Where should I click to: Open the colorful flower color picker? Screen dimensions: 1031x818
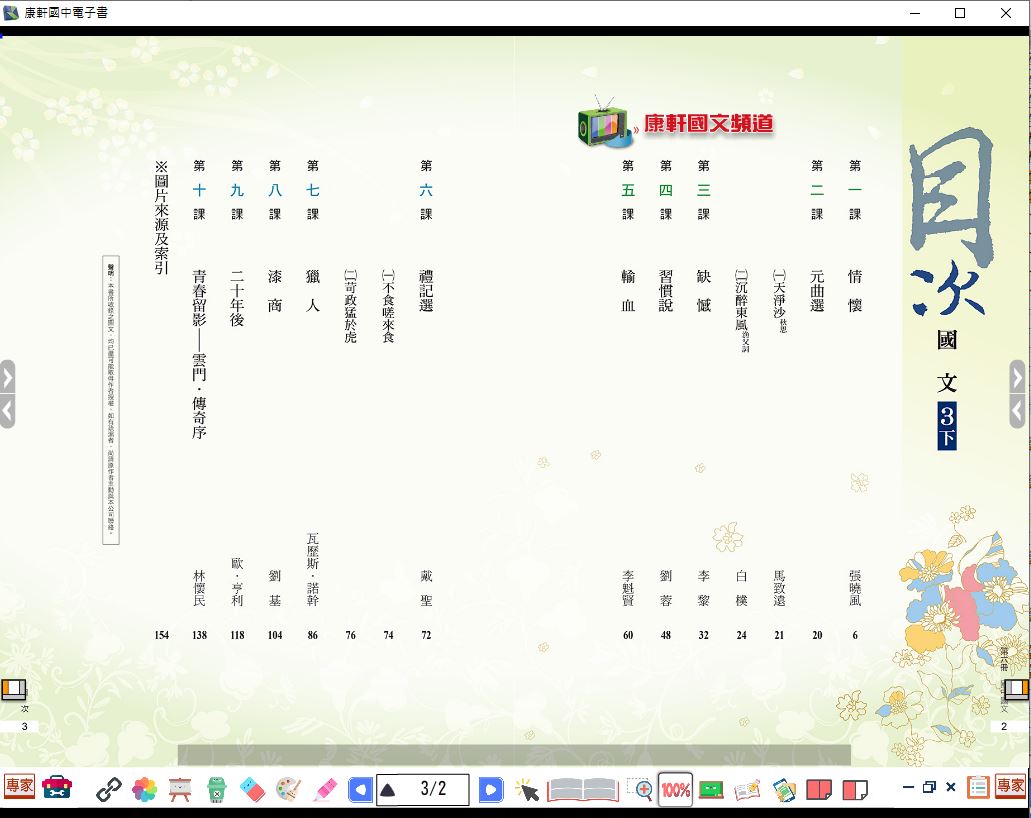point(144,790)
